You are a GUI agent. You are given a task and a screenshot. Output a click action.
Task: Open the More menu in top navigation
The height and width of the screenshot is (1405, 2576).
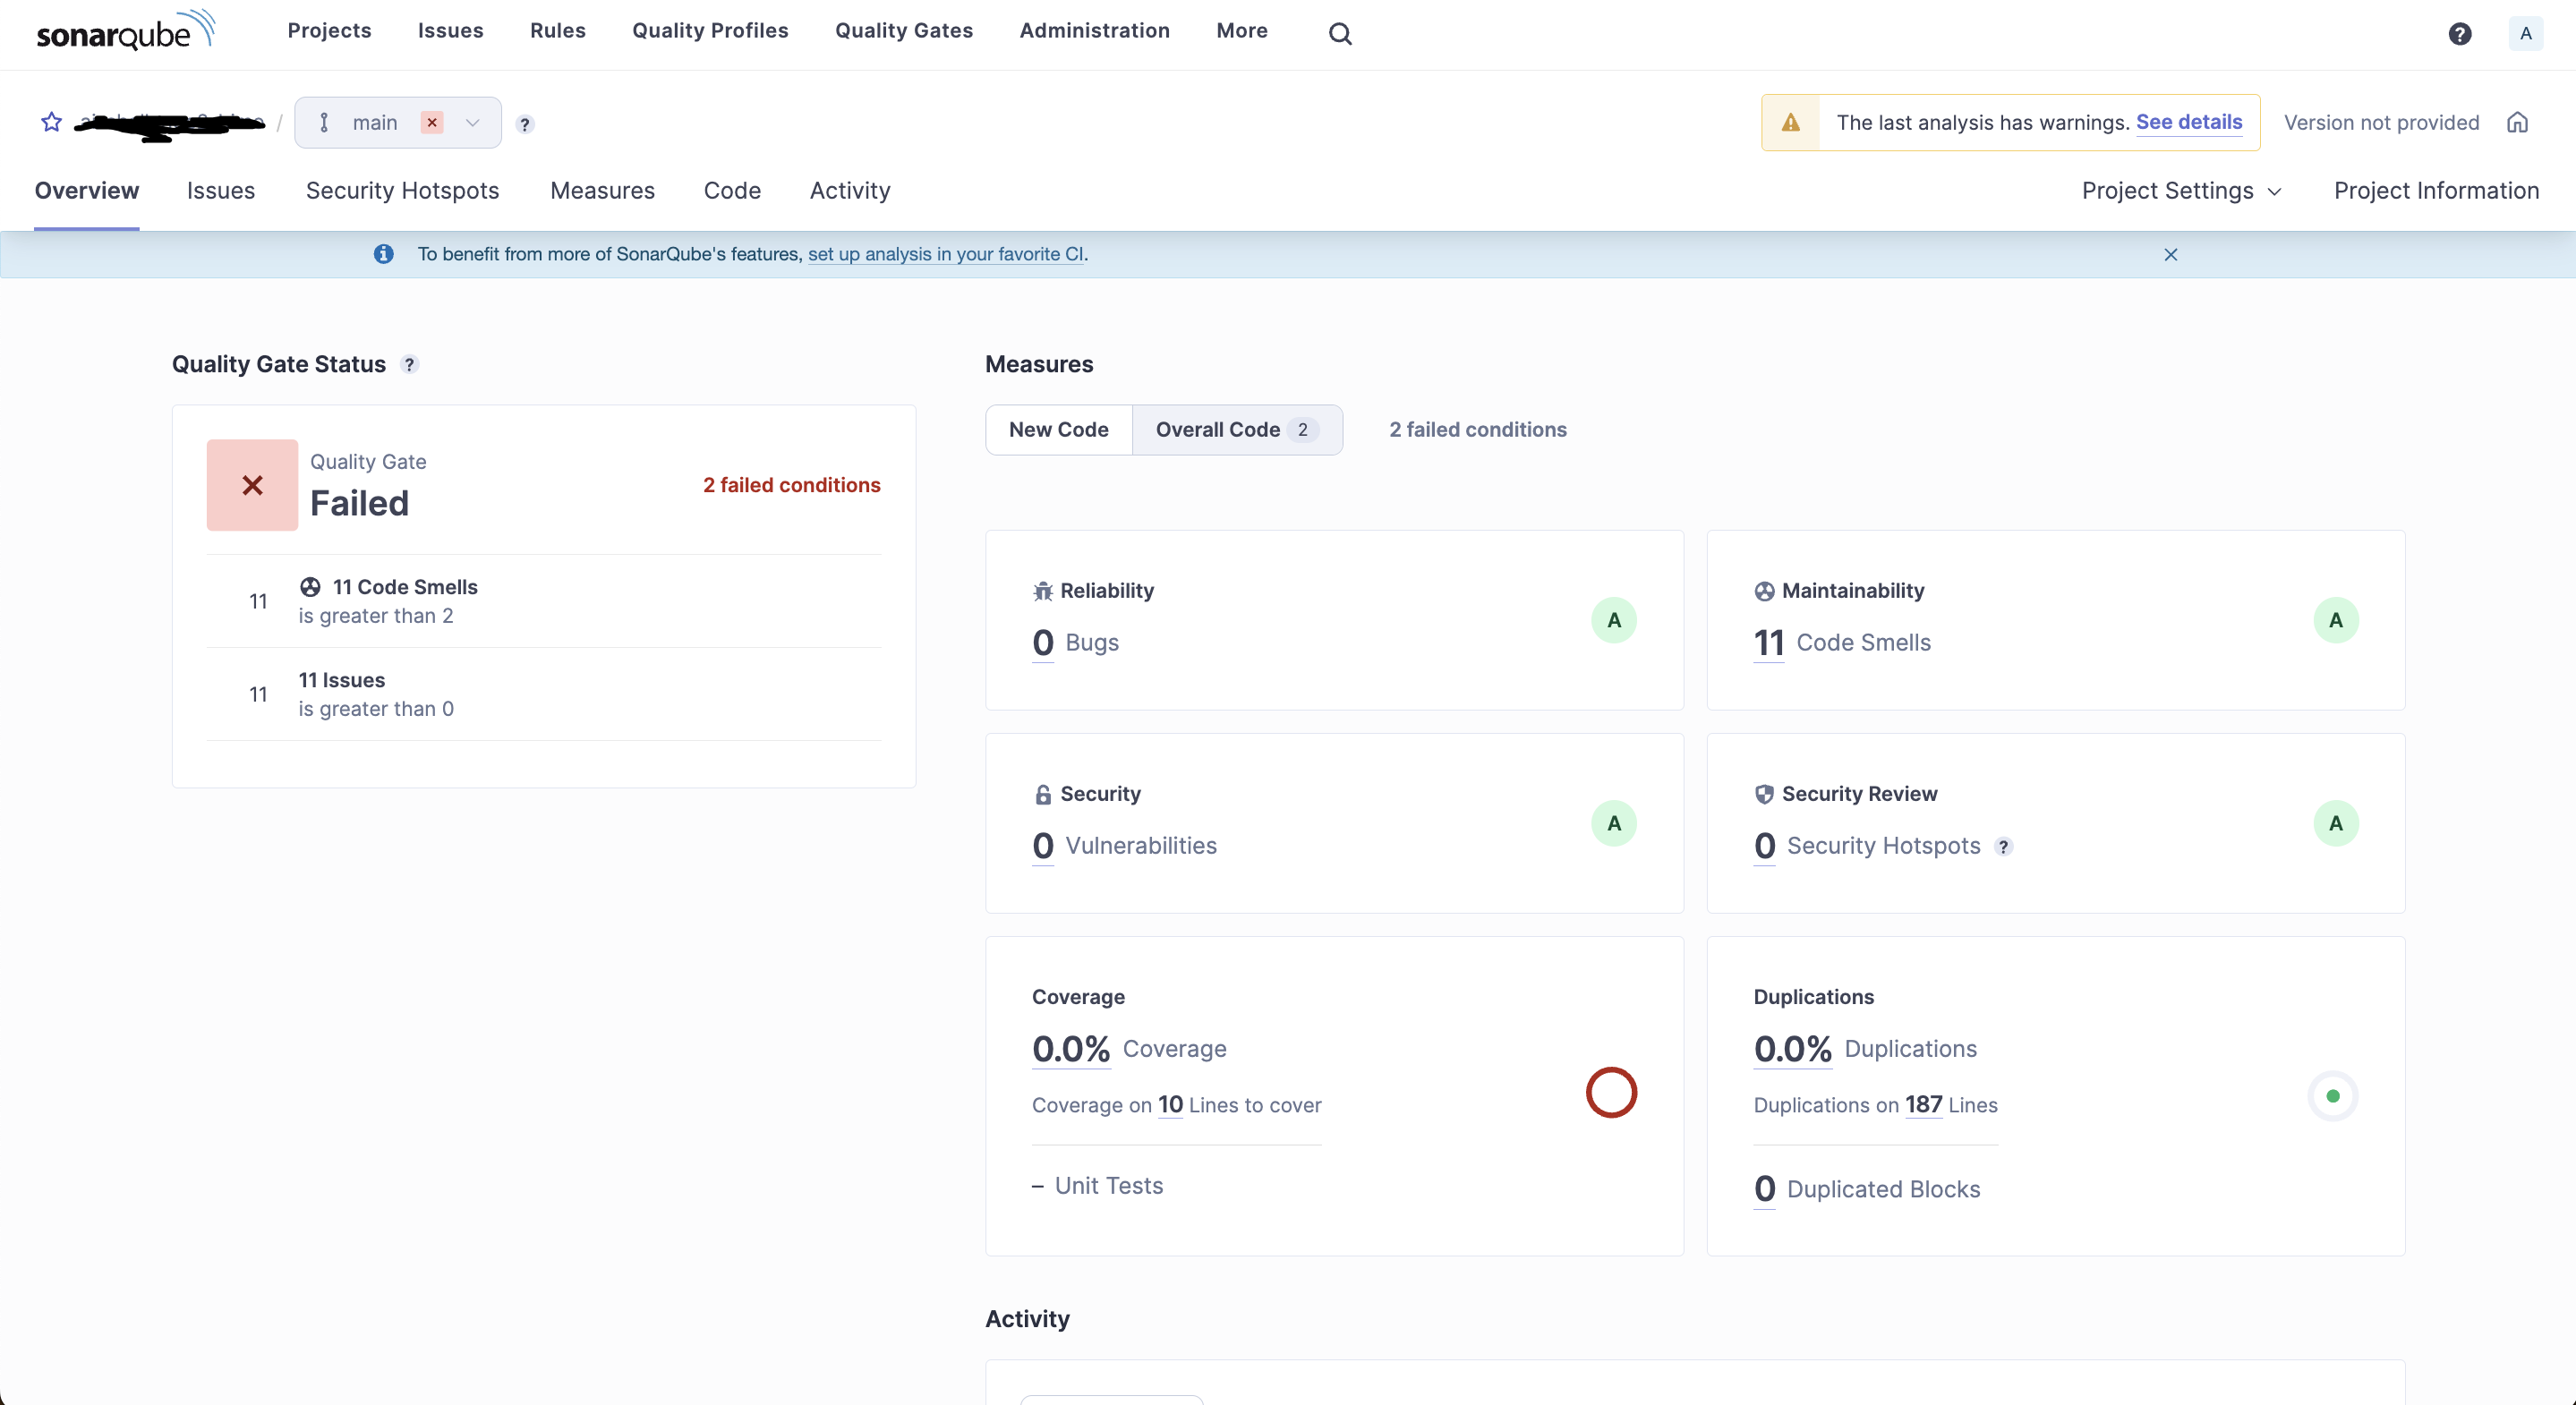point(1241,31)
